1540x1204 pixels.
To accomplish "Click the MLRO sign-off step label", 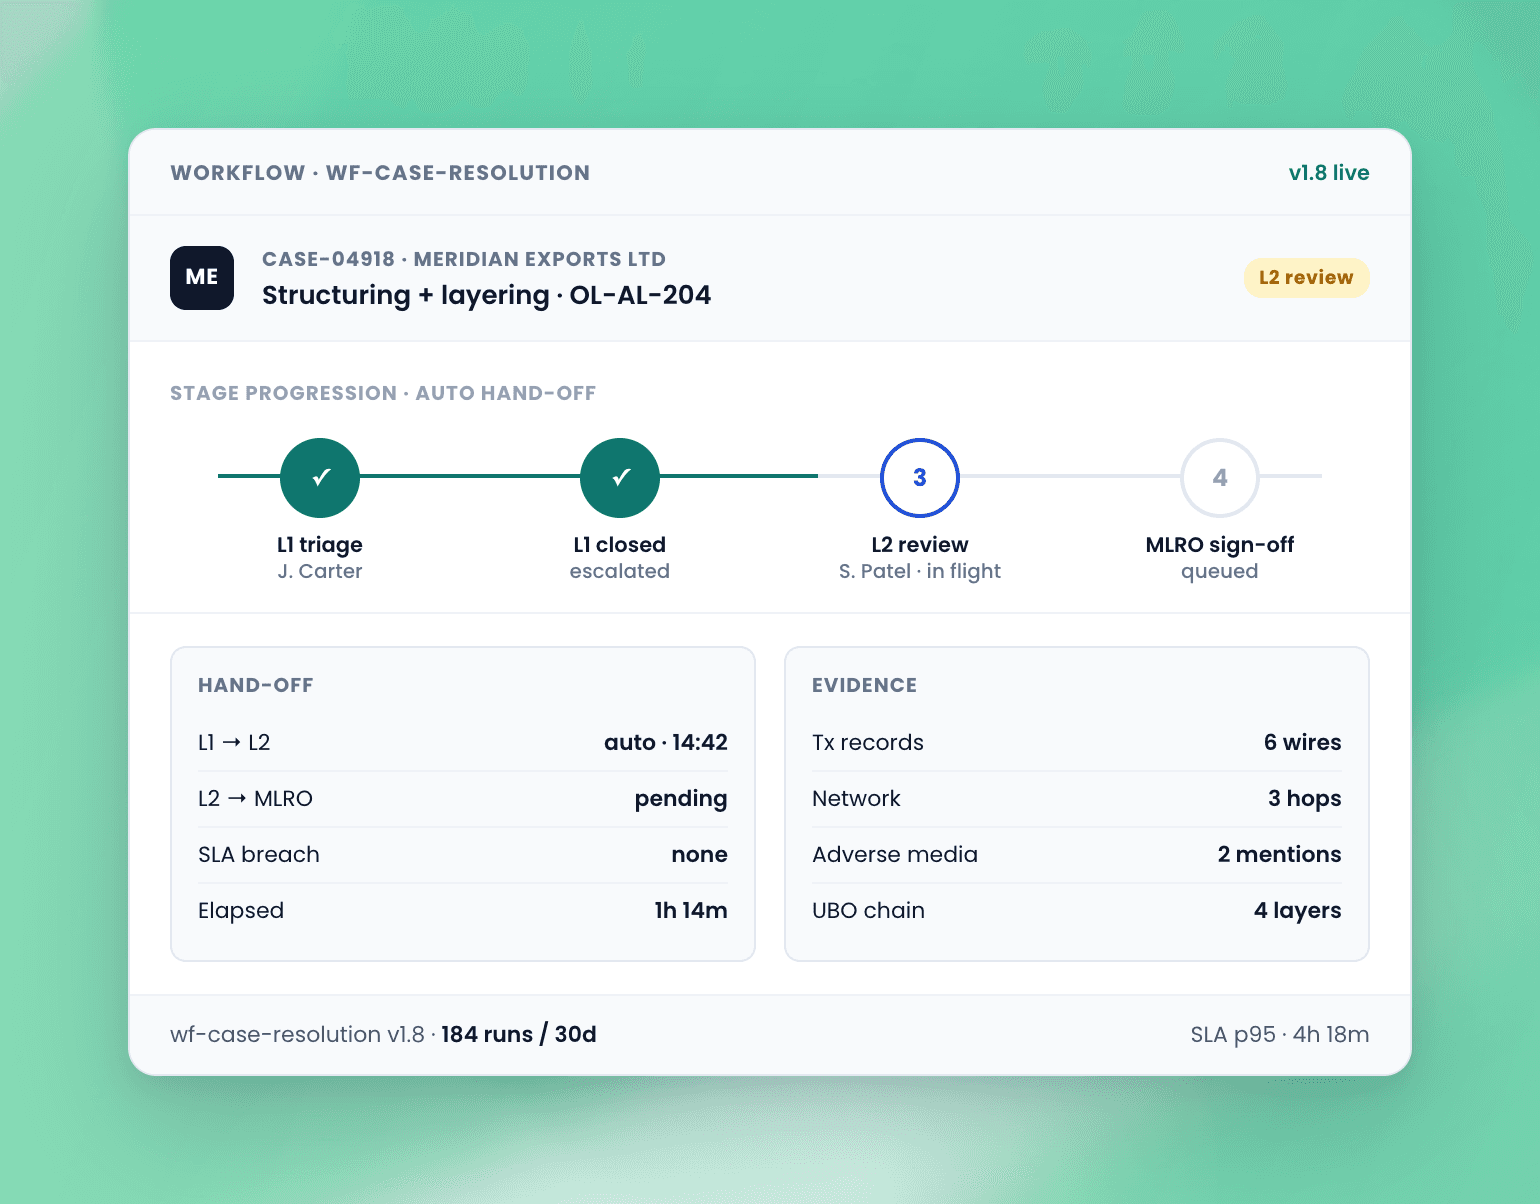I will pos(1220,545).
